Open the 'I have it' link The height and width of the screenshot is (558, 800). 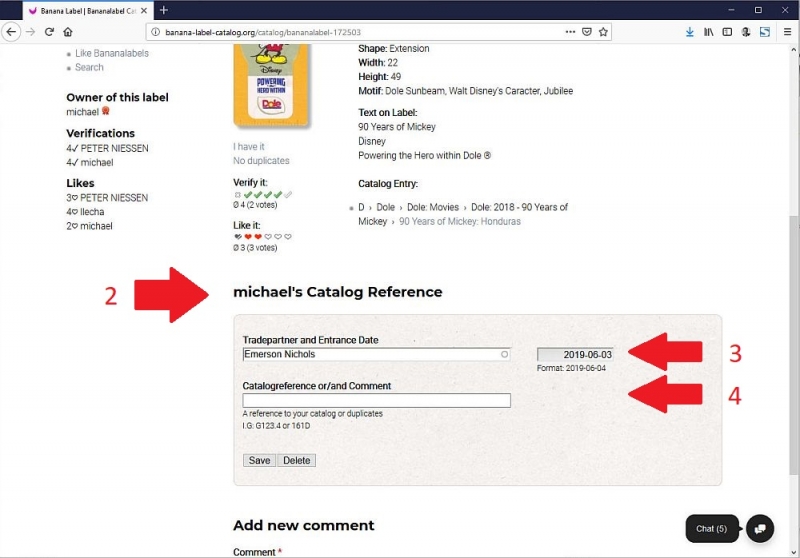[250, 147]
